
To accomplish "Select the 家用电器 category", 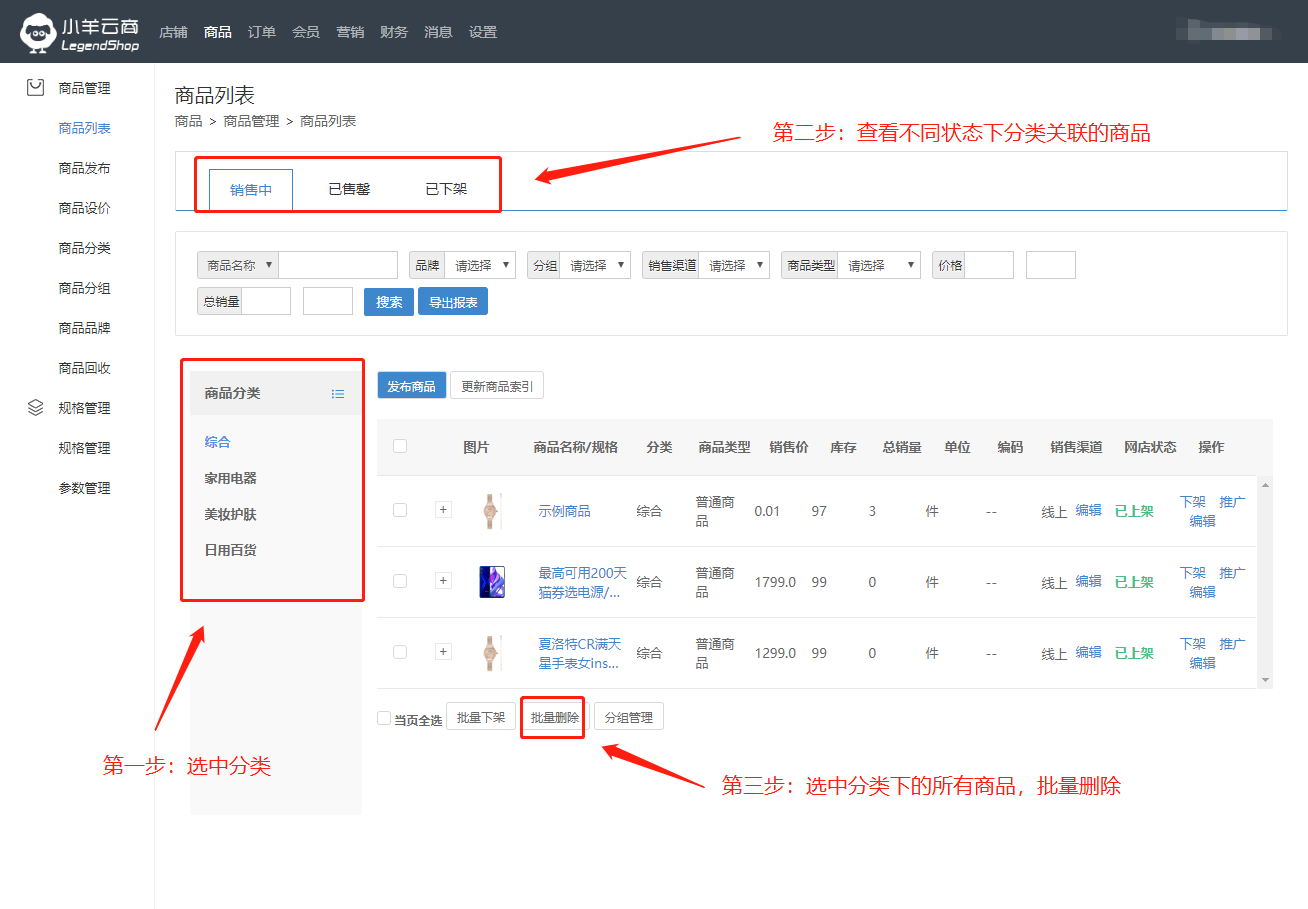I will point(231,478).
